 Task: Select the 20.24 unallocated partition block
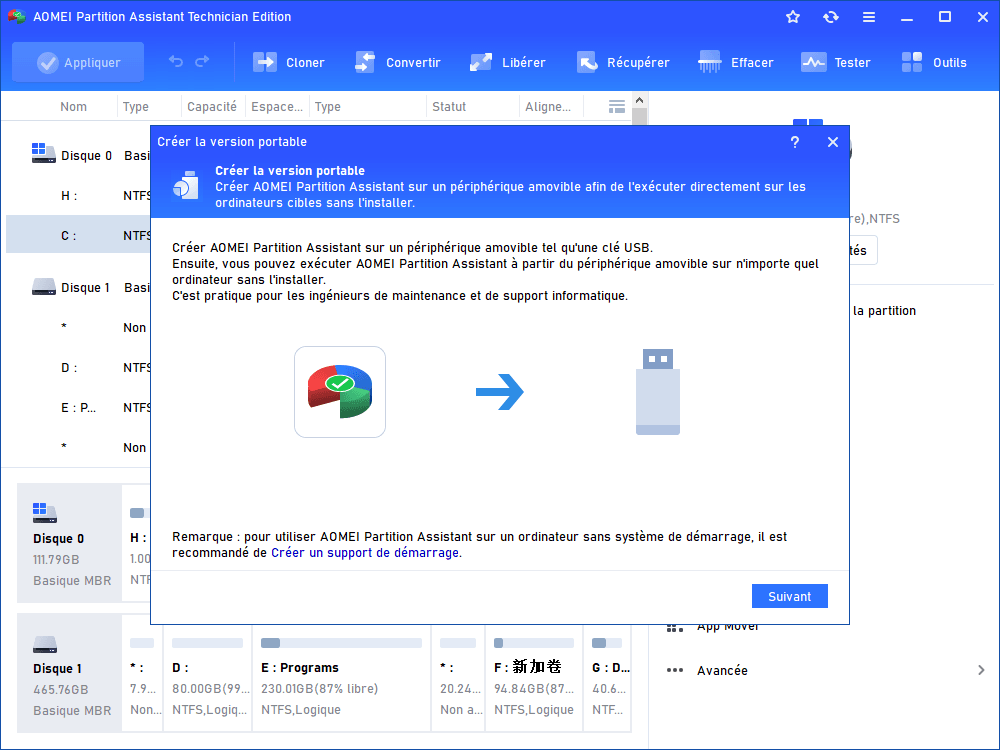coord(459,678)
